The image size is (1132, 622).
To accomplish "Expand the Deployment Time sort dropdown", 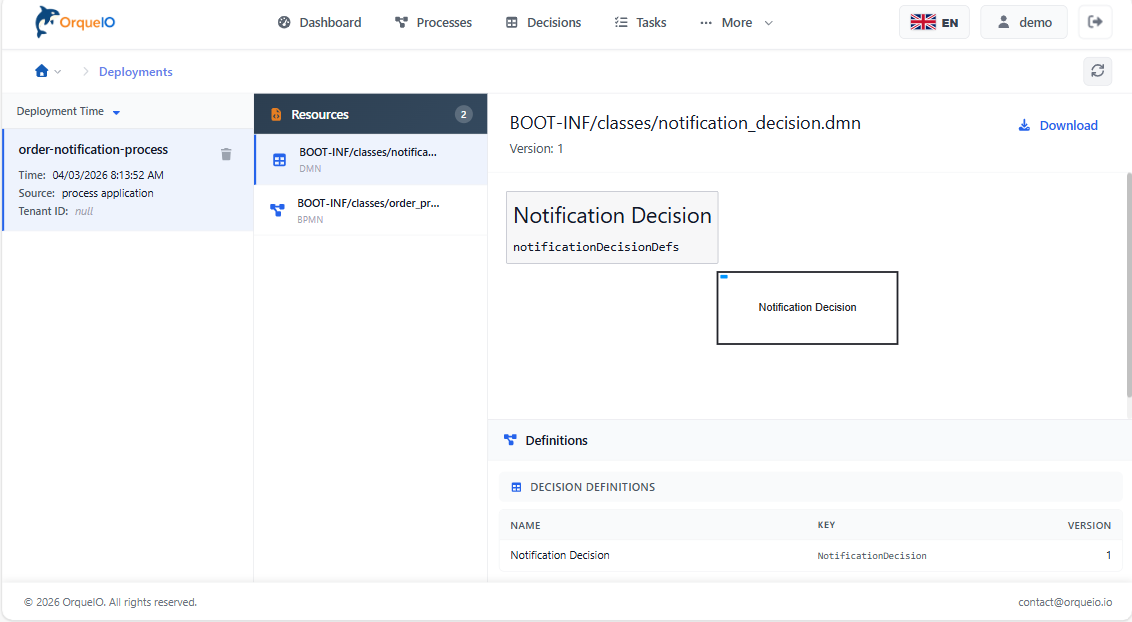I will (116, 112).
